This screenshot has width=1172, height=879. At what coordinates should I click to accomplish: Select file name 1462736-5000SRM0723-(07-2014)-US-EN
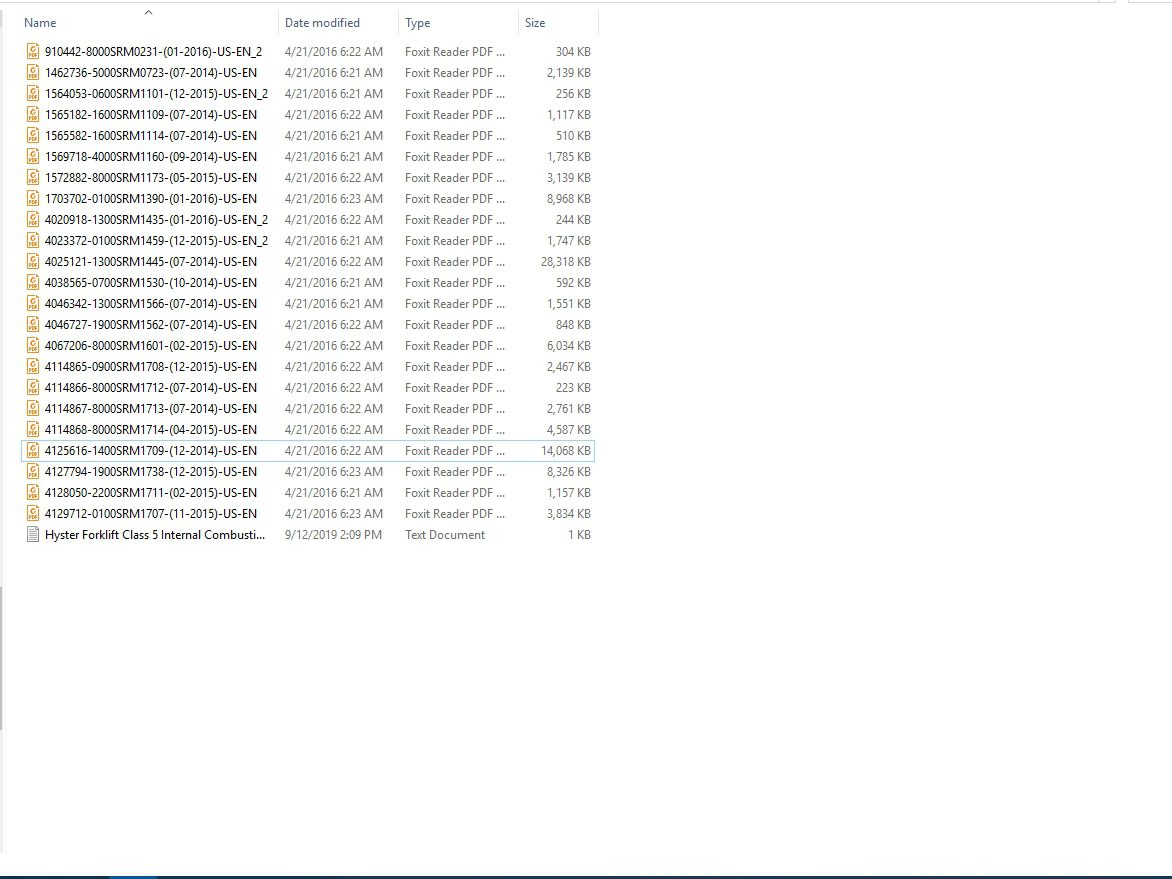click(151, 73)
